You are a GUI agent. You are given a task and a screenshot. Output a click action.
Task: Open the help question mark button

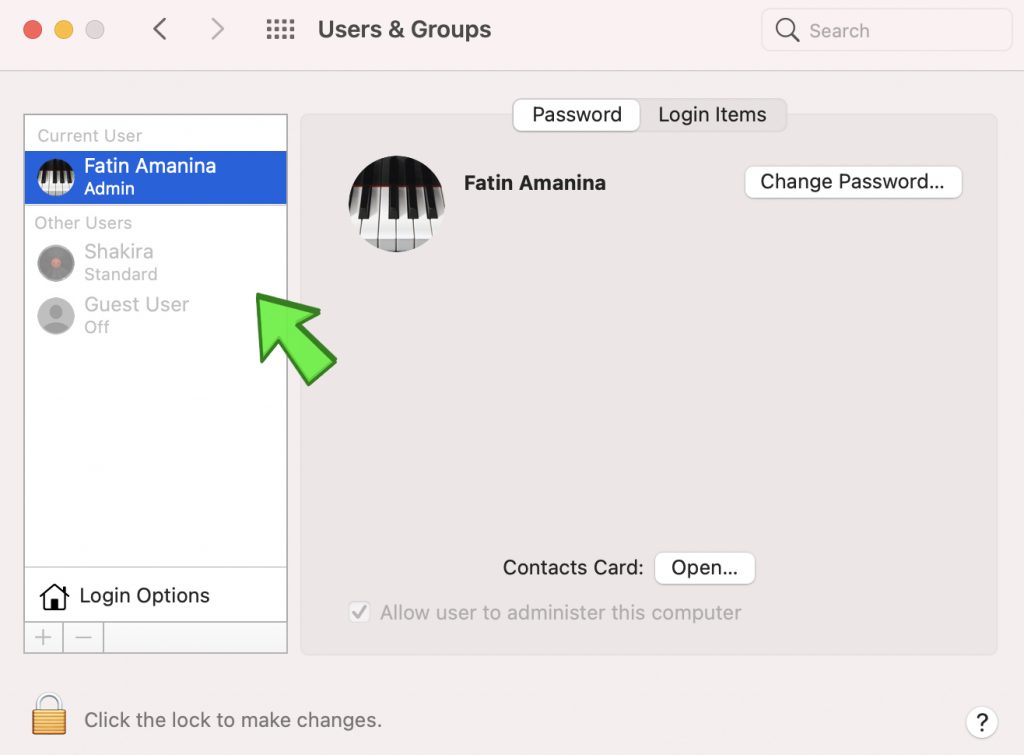[x=982, y=722]
